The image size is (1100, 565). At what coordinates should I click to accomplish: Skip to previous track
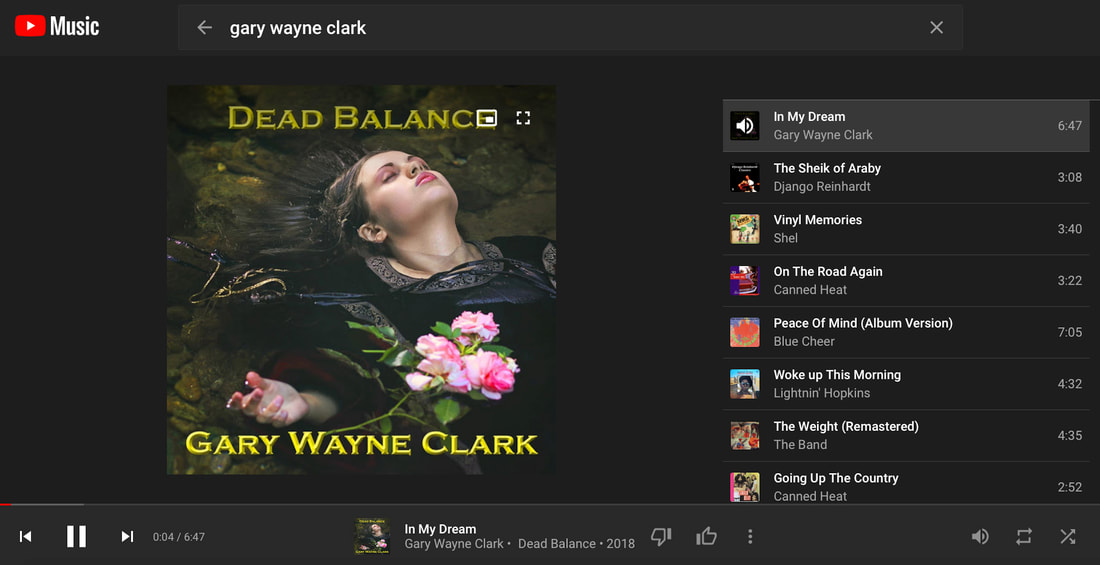pos(25,536)
